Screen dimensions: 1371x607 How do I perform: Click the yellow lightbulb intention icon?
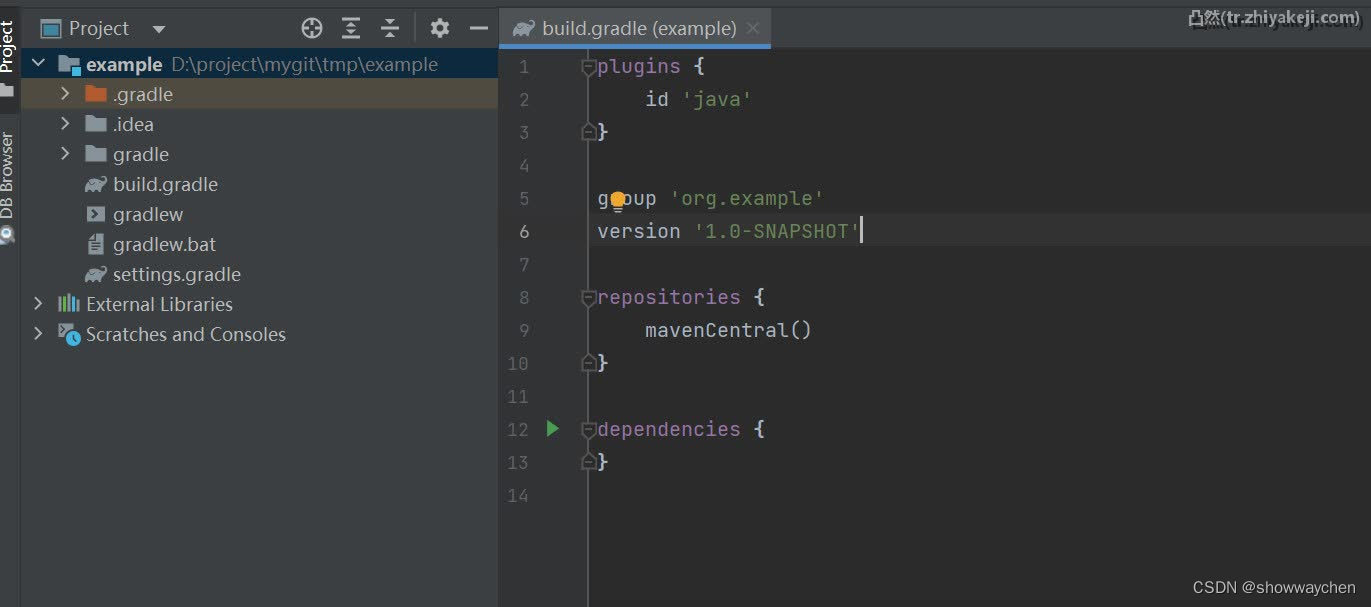618,201
